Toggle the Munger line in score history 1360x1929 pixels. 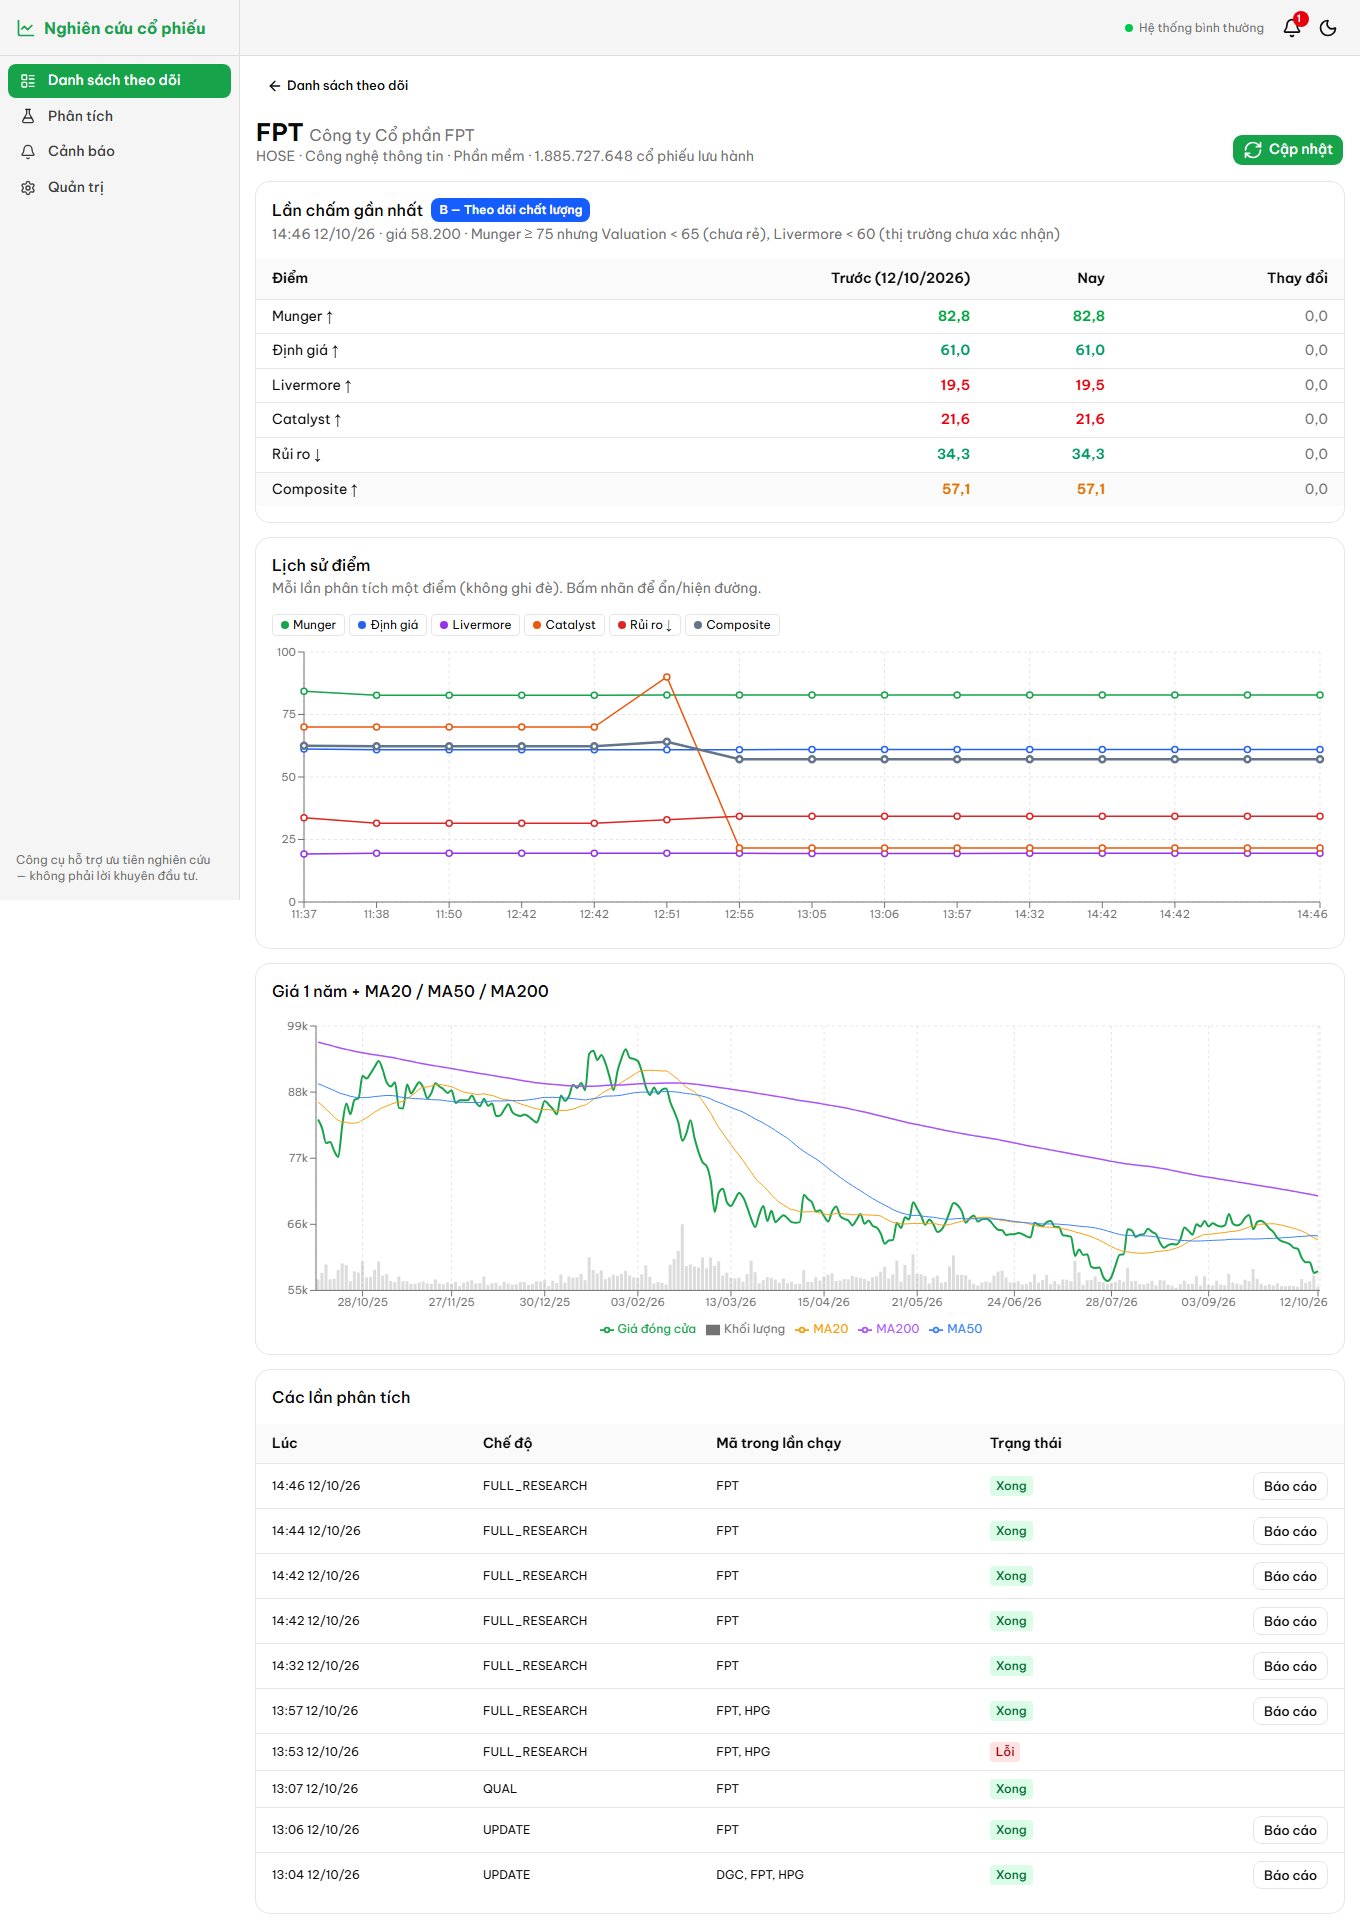point(308,625)
